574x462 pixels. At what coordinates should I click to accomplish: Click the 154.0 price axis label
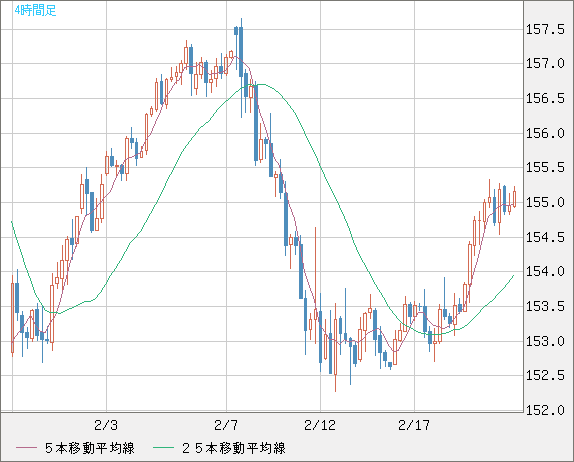(x=545, y=272)
